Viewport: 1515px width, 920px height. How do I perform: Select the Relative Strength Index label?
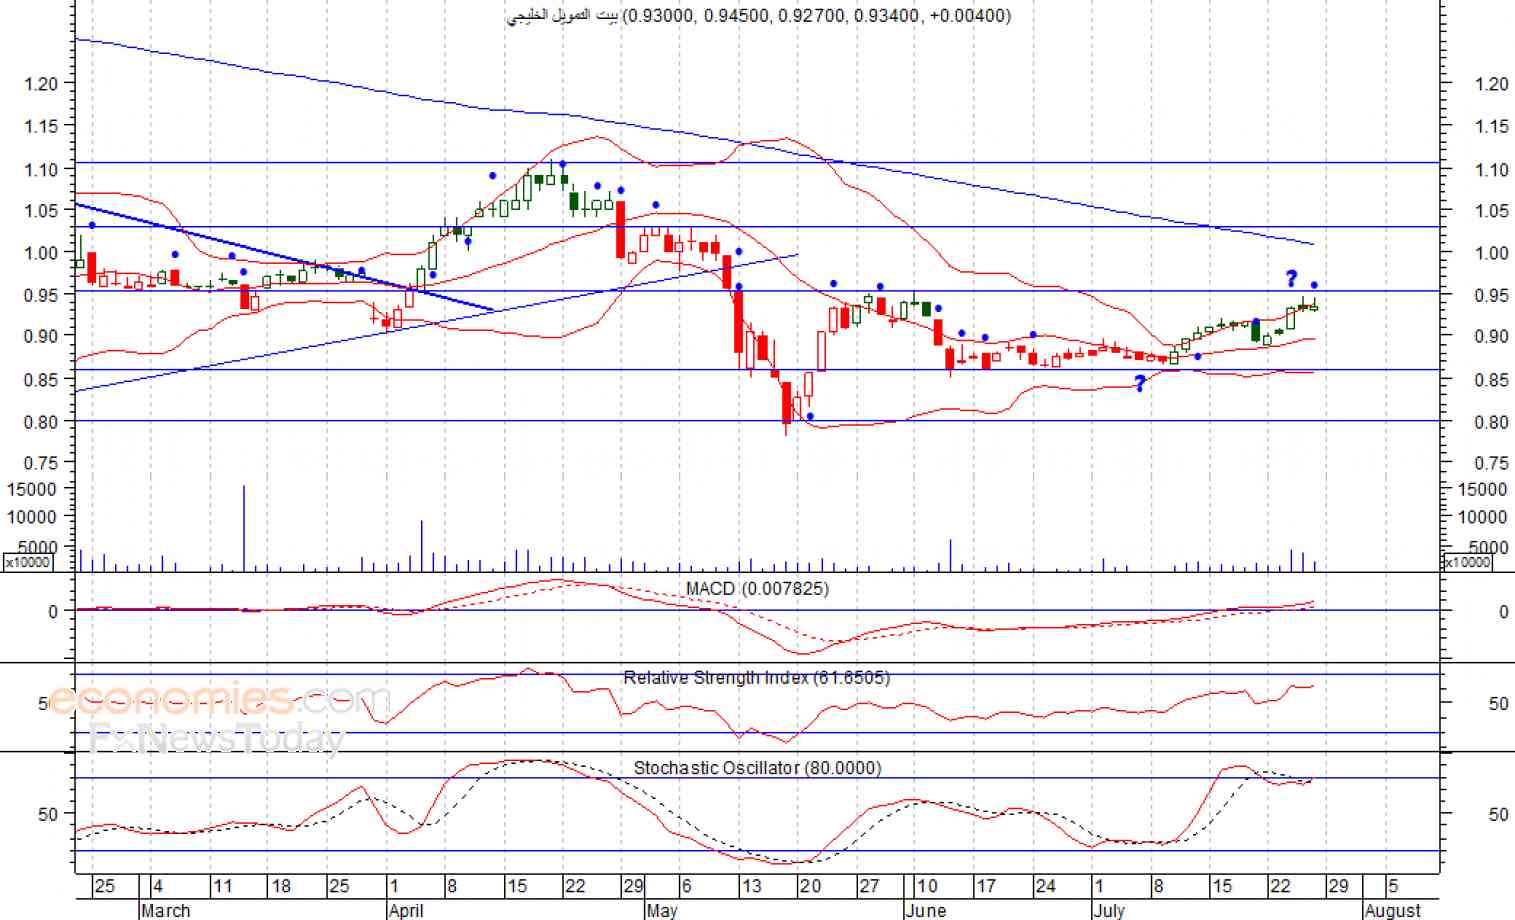click(757, 678)
